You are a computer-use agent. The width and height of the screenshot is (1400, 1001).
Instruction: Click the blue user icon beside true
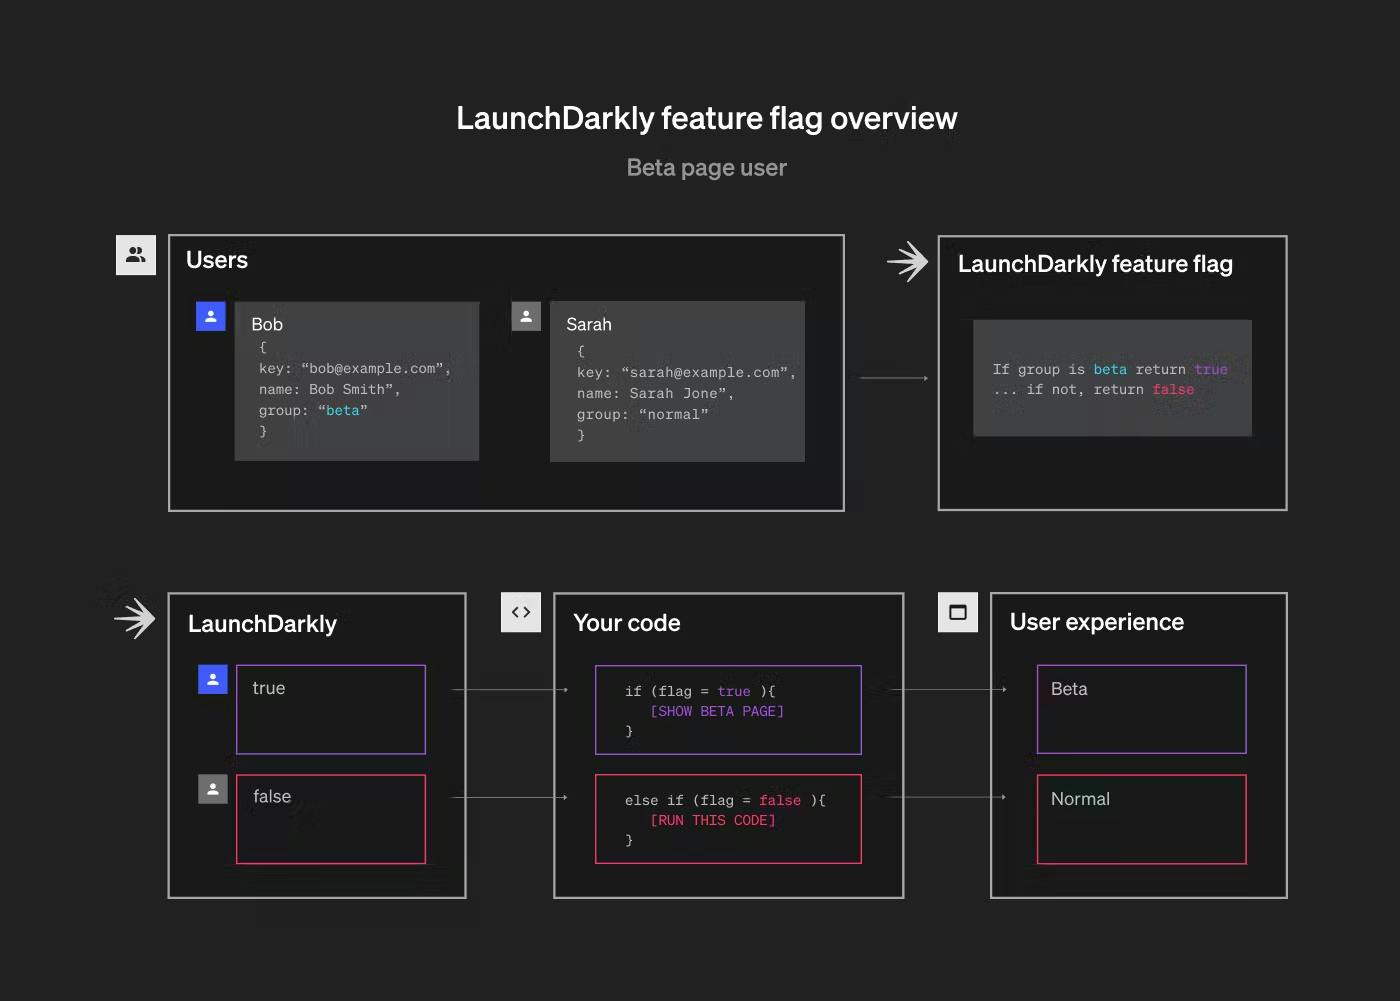pyautogui.click(x=213, y=679)
